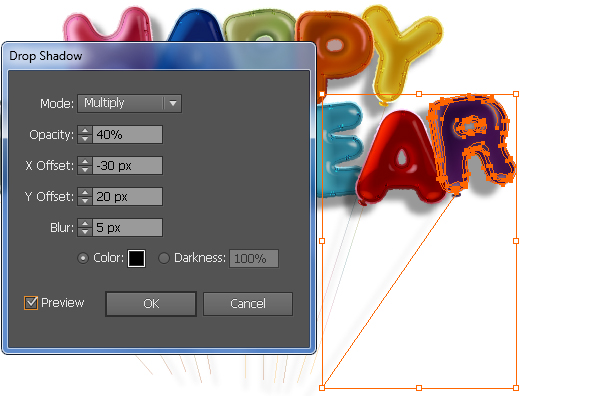
Task: Decrease Y Offset using the down arrow
Action: tap(85, 201)
